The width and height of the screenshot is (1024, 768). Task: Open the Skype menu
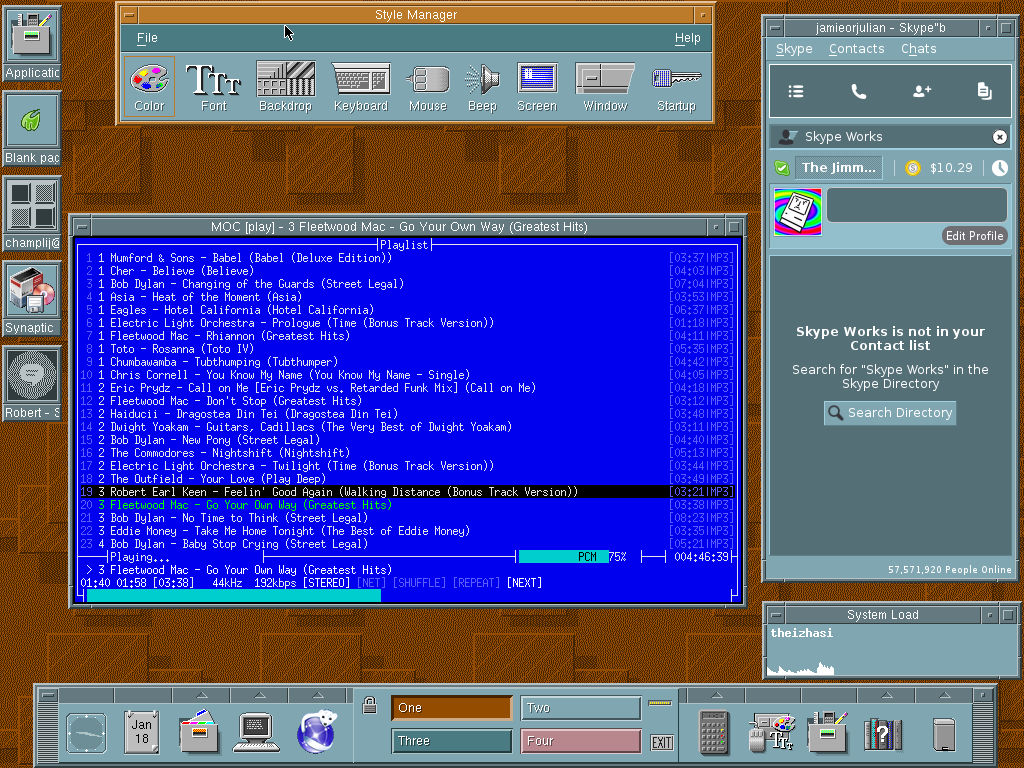(x=794, y=48)
